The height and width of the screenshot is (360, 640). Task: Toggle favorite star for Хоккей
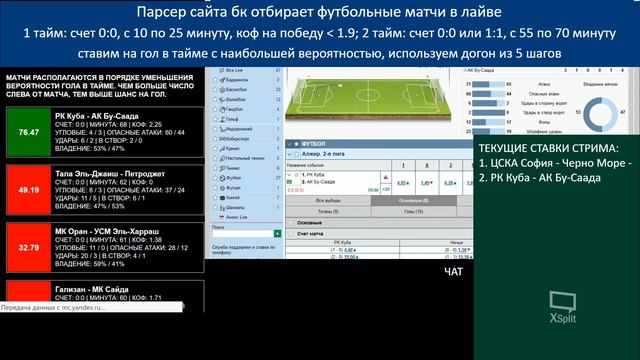(216, 198)
